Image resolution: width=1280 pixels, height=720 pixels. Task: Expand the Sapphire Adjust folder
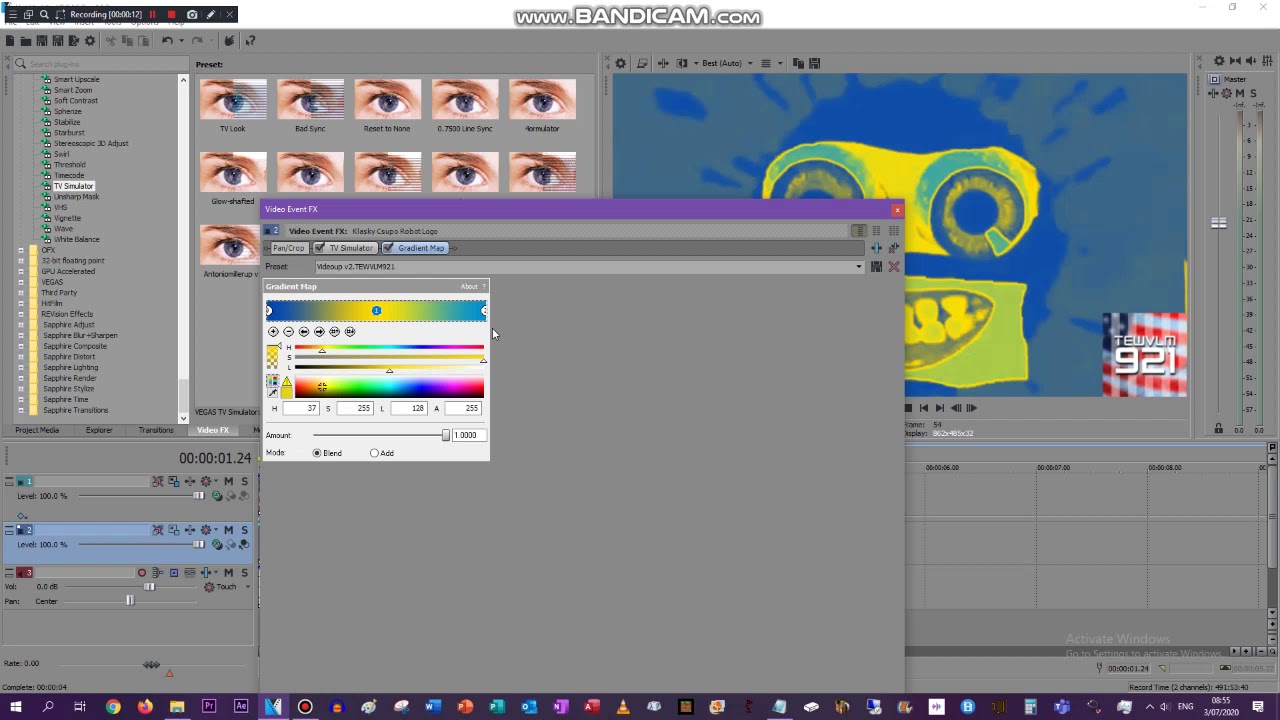click(x=21, y=325)
